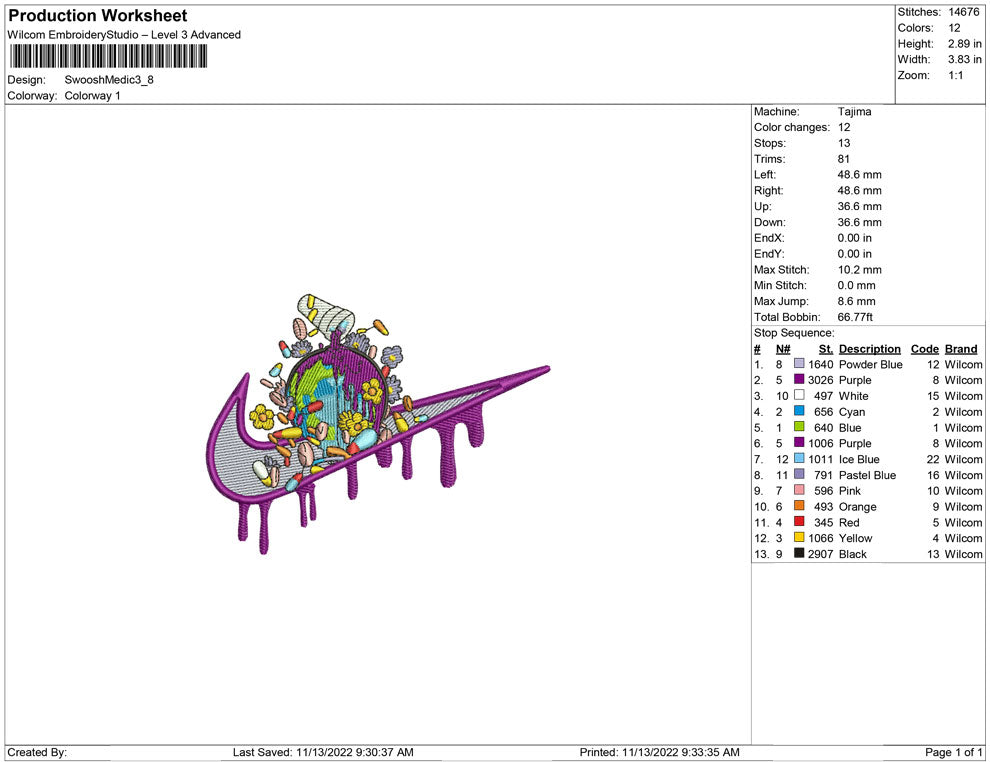Pick the Pink thread swatch
The width and height of the screenshot is (990, 762).
(x=799, y=490)
